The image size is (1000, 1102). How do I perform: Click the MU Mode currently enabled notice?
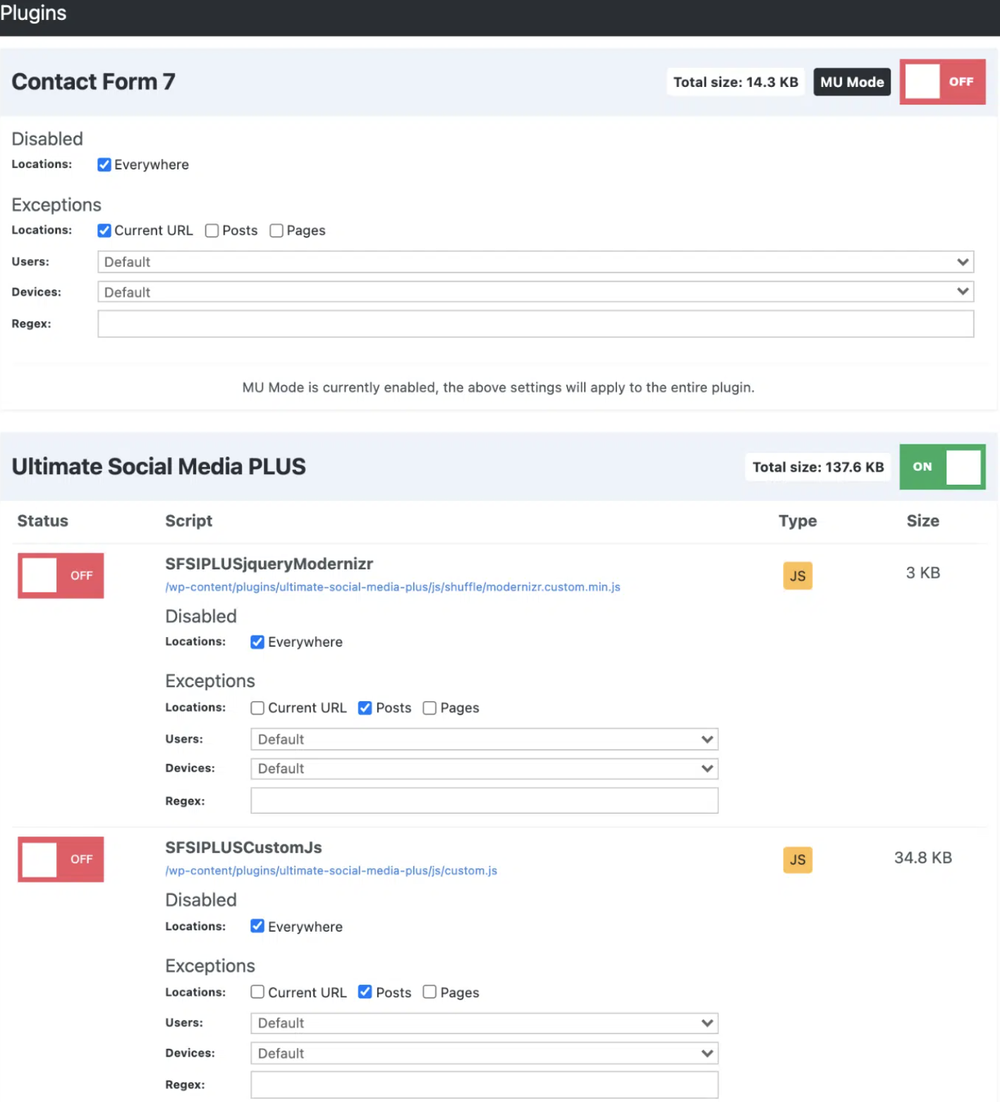498,387
